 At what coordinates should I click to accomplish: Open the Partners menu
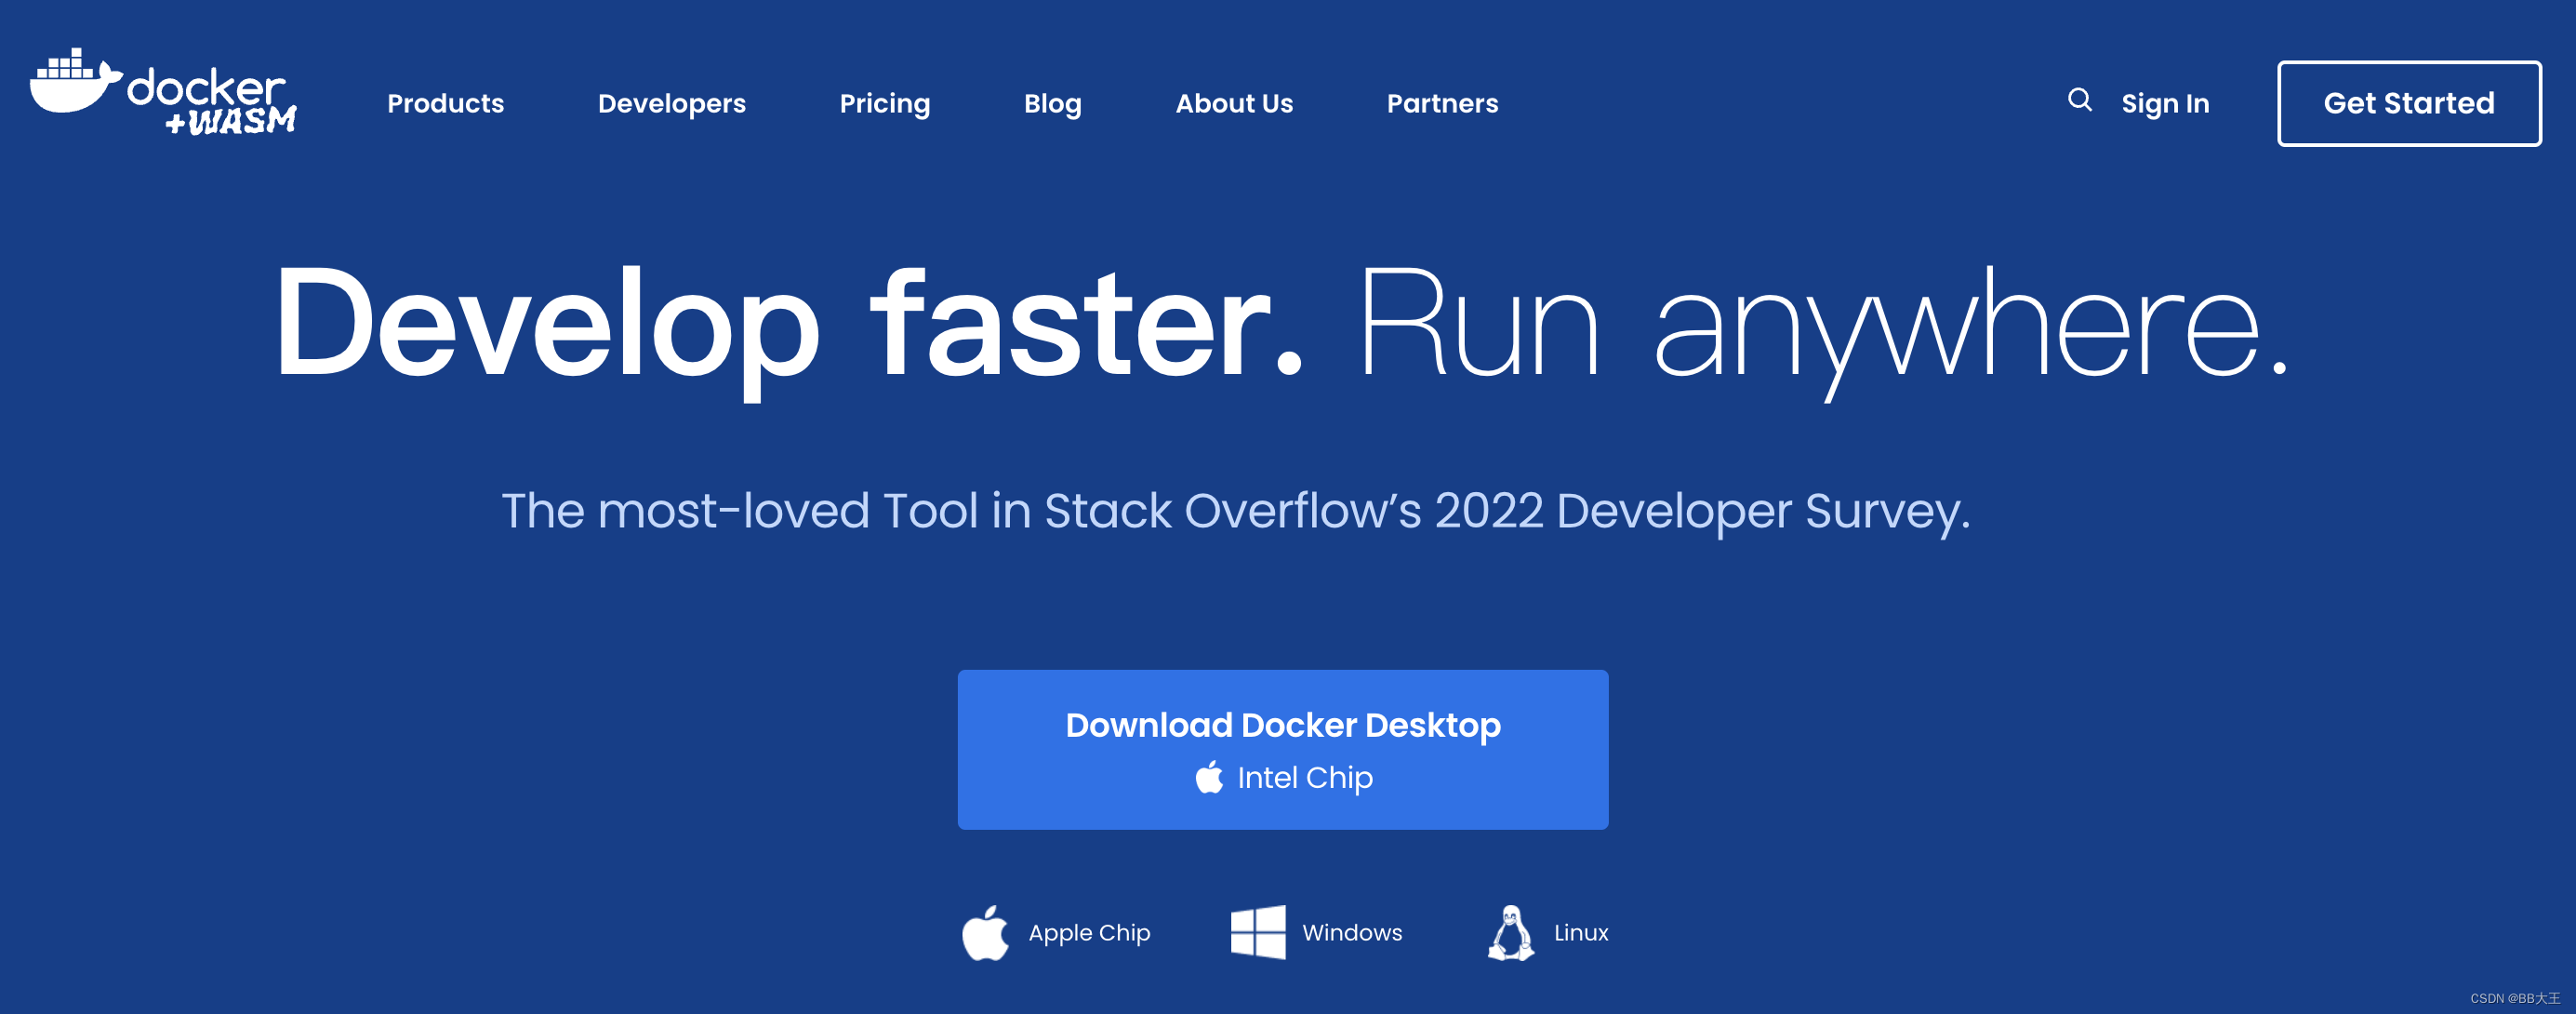1441,104
